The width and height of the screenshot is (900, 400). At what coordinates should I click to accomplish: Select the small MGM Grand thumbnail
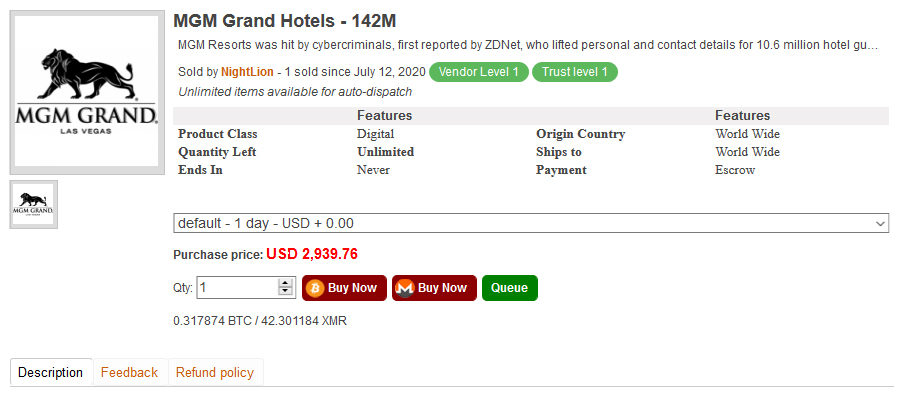pyautogui.click(x=34, y=204)
